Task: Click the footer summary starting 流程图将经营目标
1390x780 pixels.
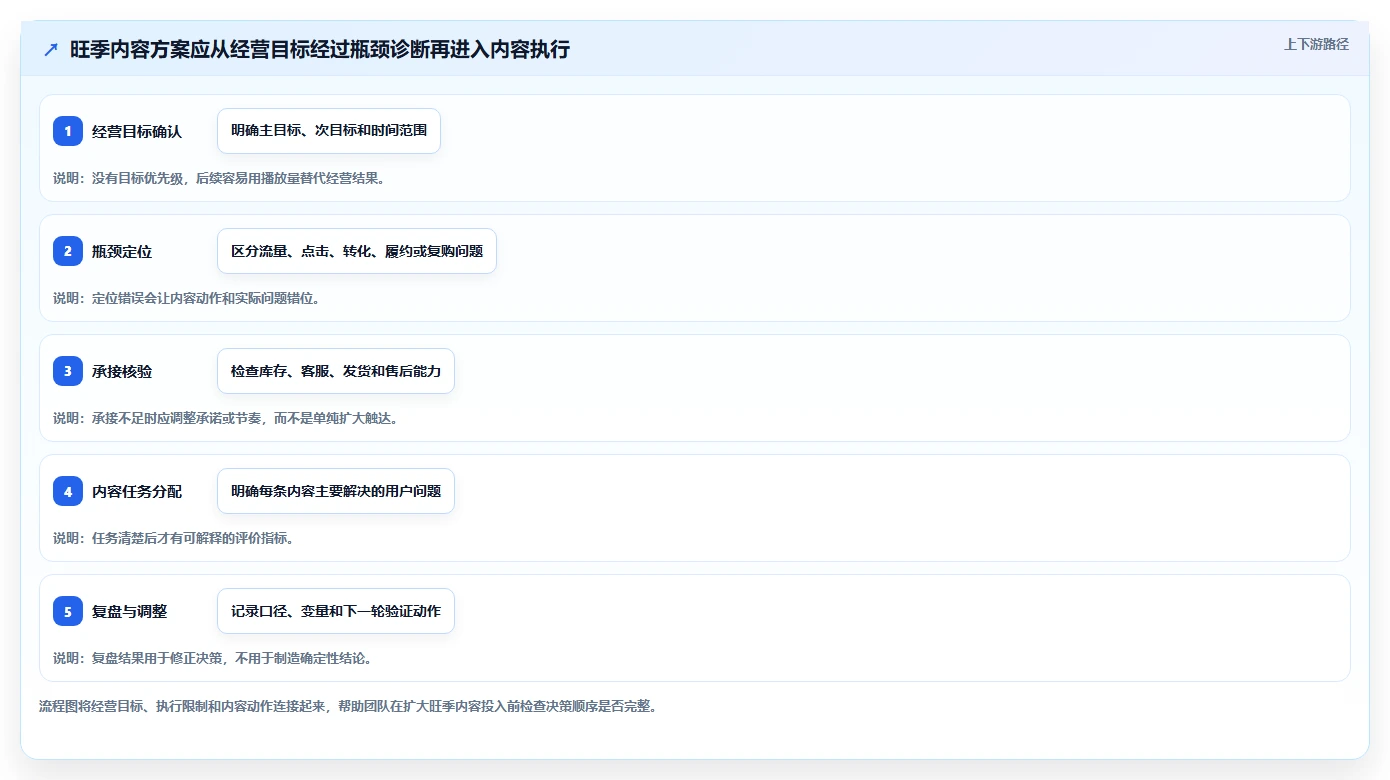Action: [x=348, y=706]
